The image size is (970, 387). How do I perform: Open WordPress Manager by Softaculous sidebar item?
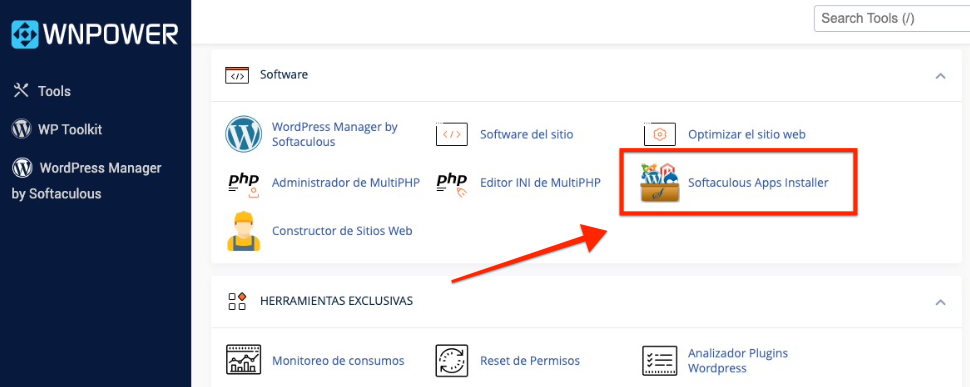pyautogui.click(x=87, y=181)
